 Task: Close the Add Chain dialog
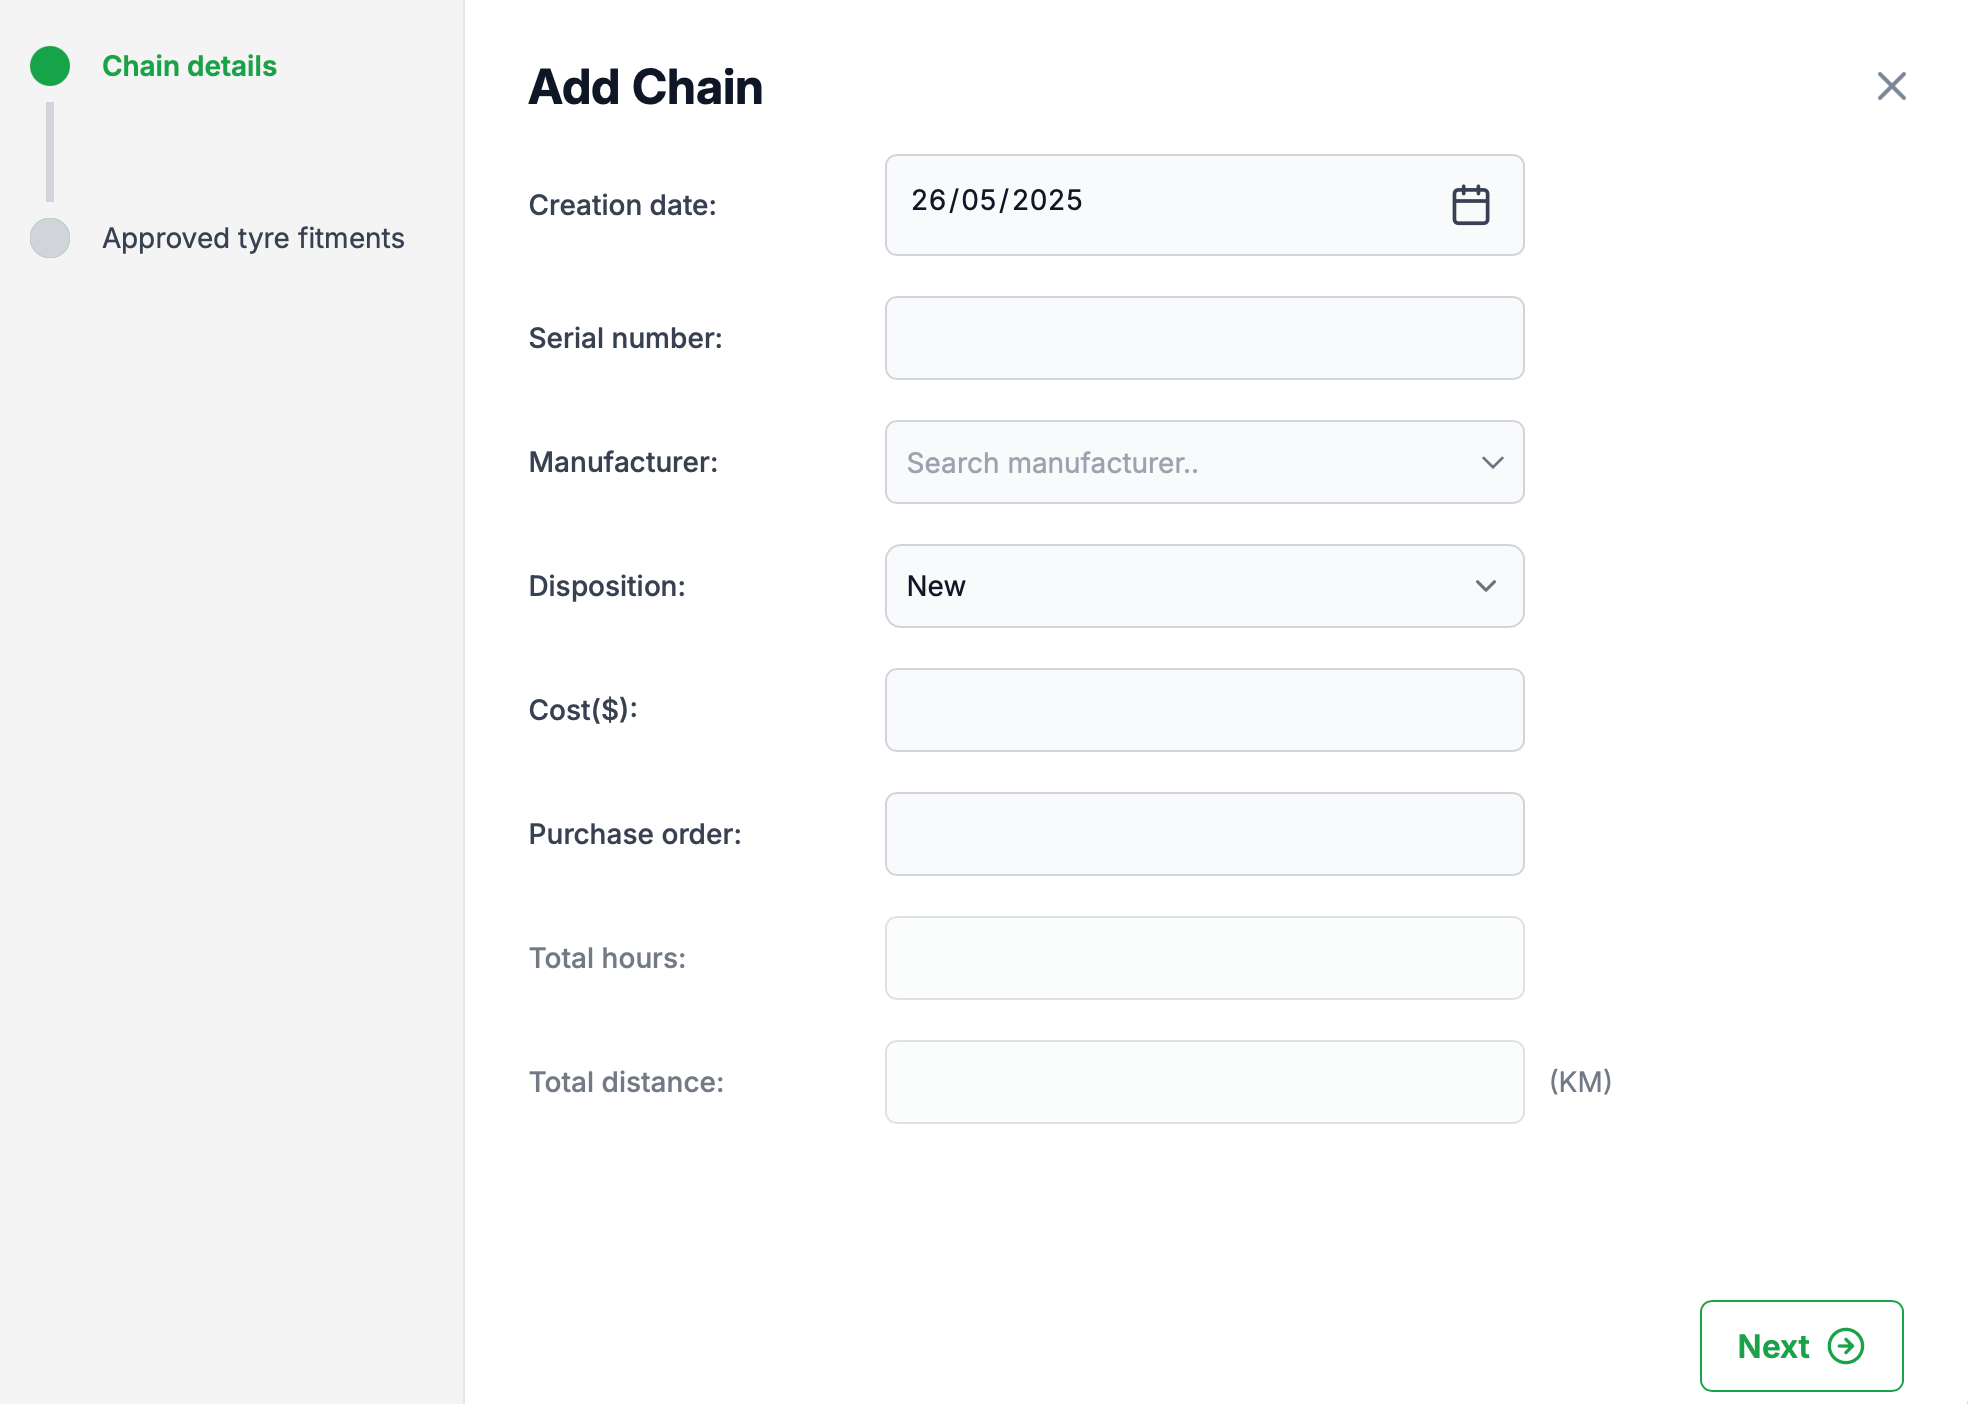coord(1891,86)
